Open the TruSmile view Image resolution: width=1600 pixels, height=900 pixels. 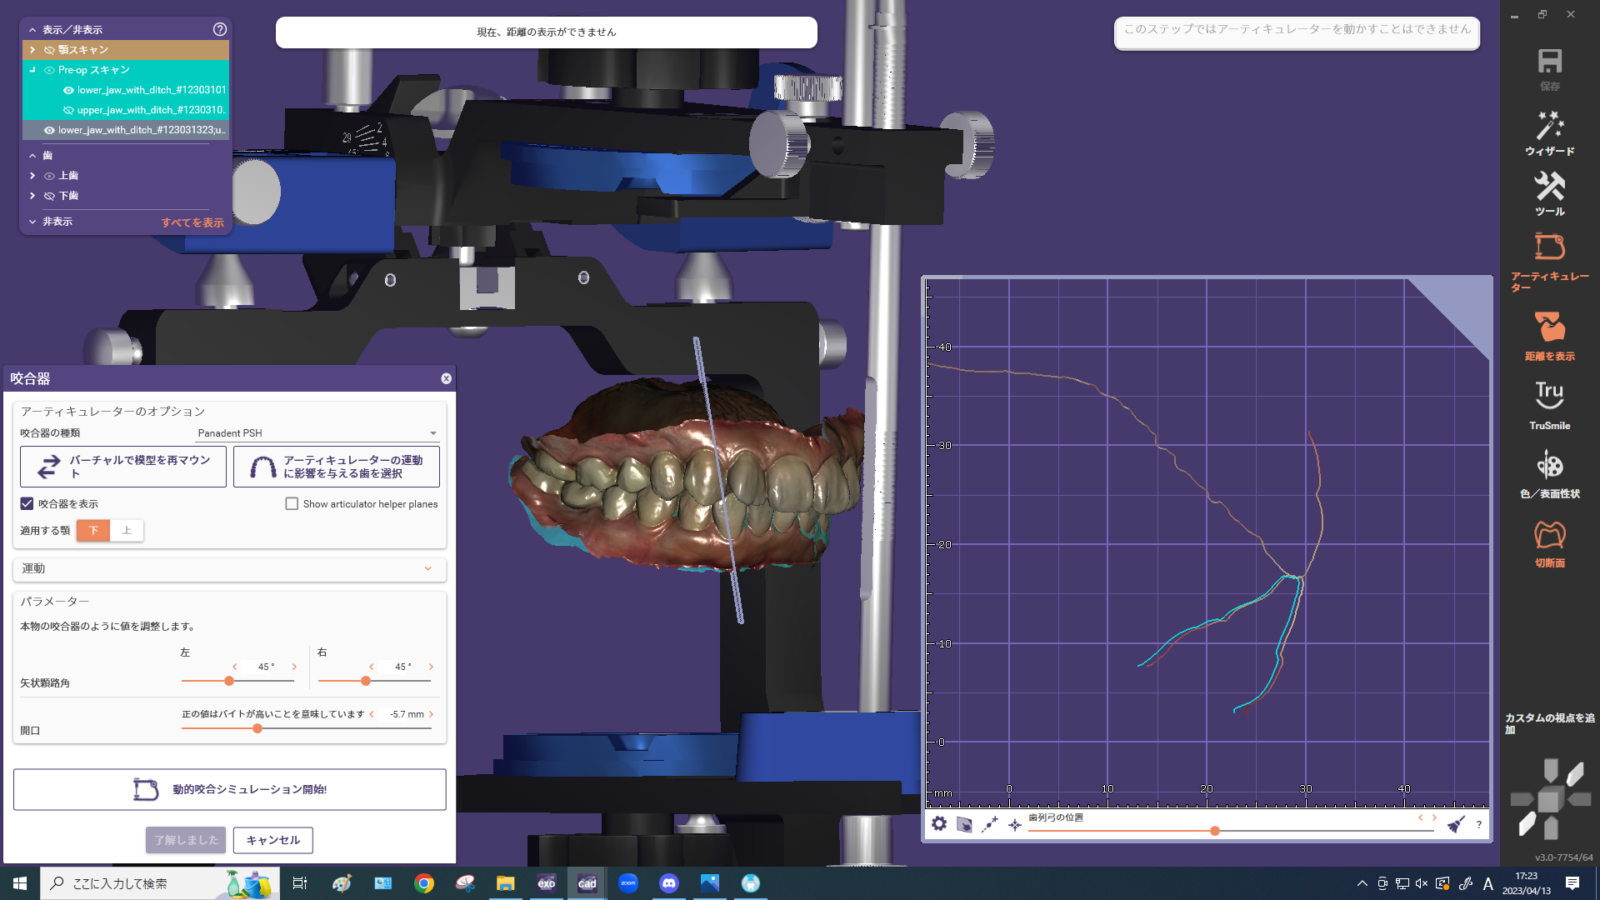click(1549, 403)
